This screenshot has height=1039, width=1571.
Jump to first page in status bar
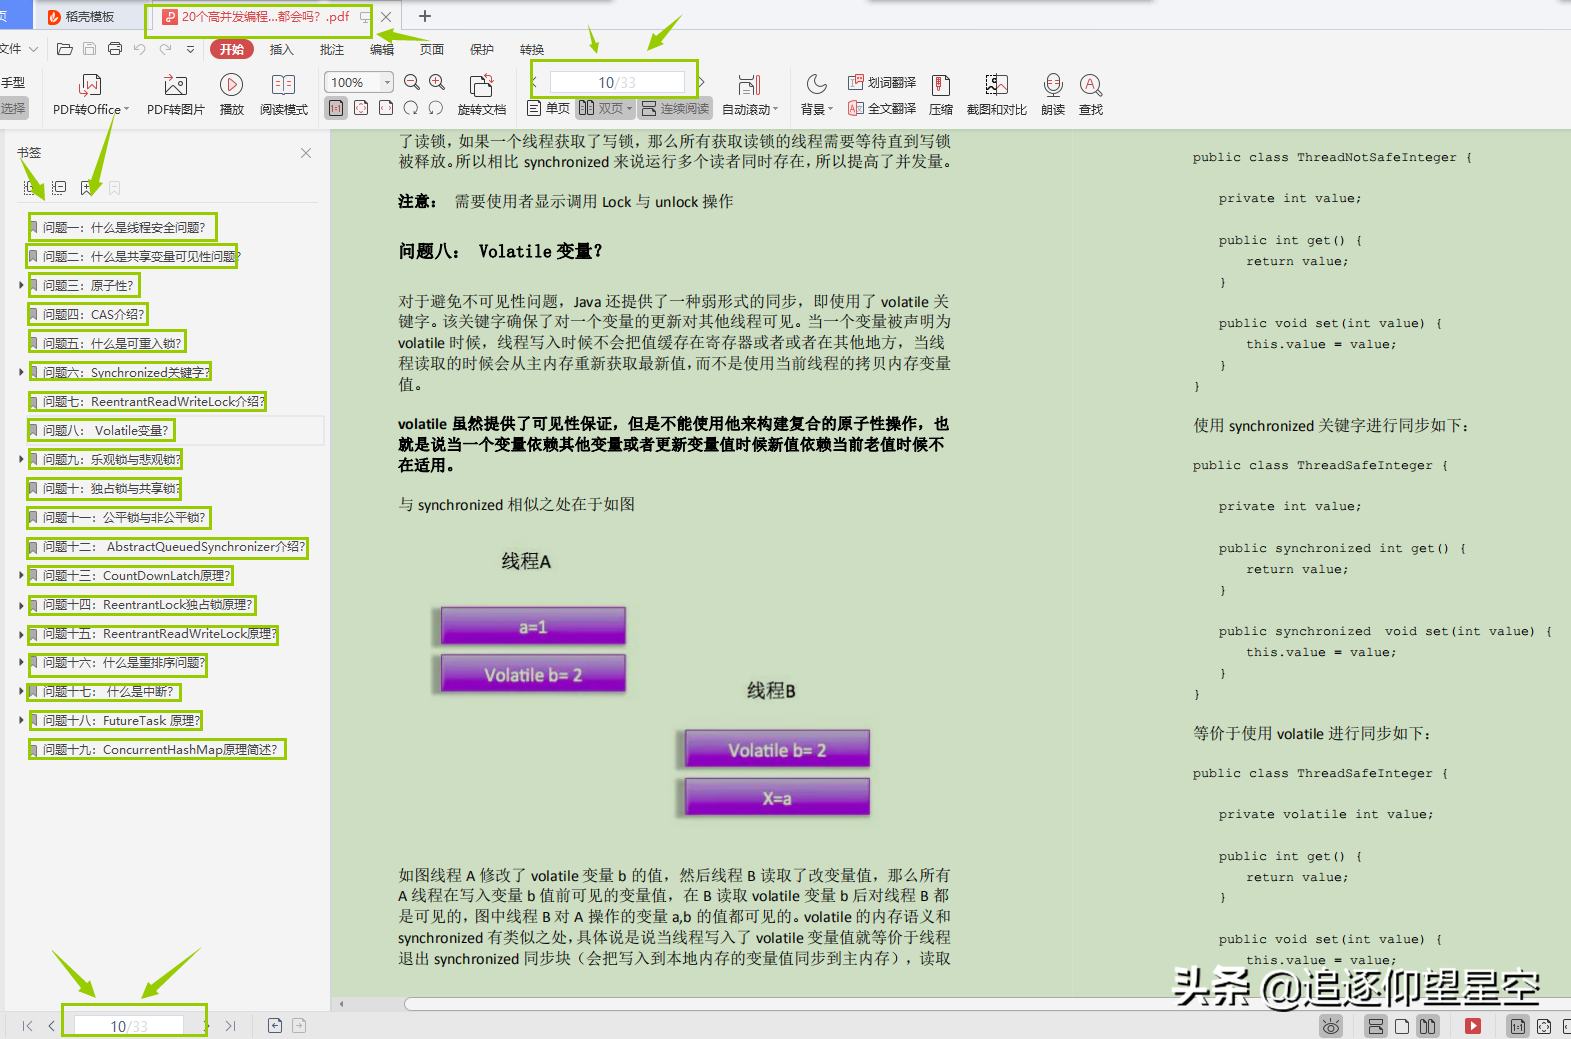[27, 1026]
